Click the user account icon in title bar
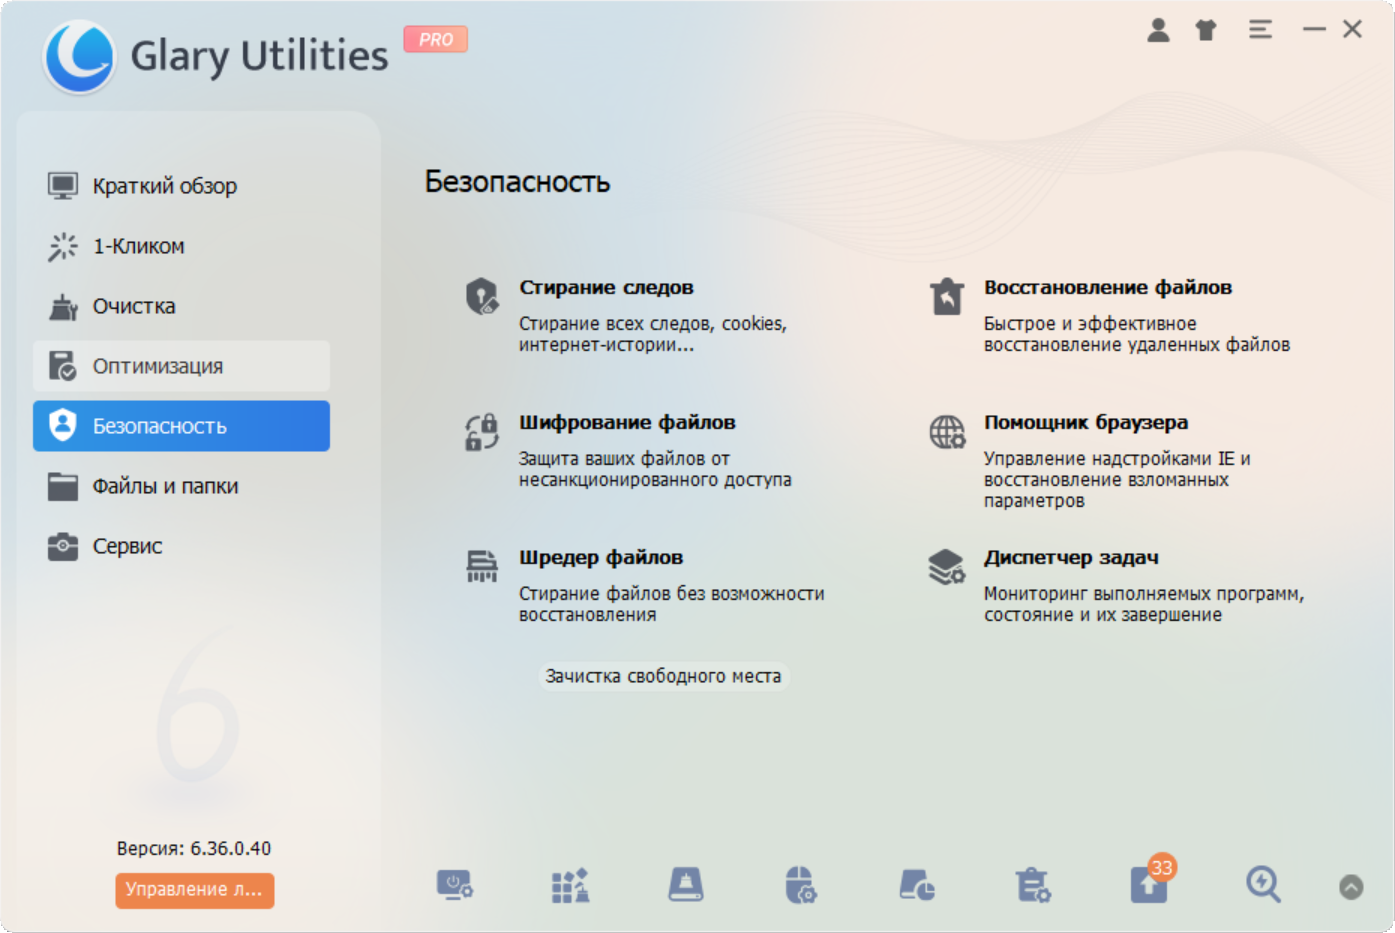Image resolution: width=1395 pixels, height=933 pixels. (1158, 30)
